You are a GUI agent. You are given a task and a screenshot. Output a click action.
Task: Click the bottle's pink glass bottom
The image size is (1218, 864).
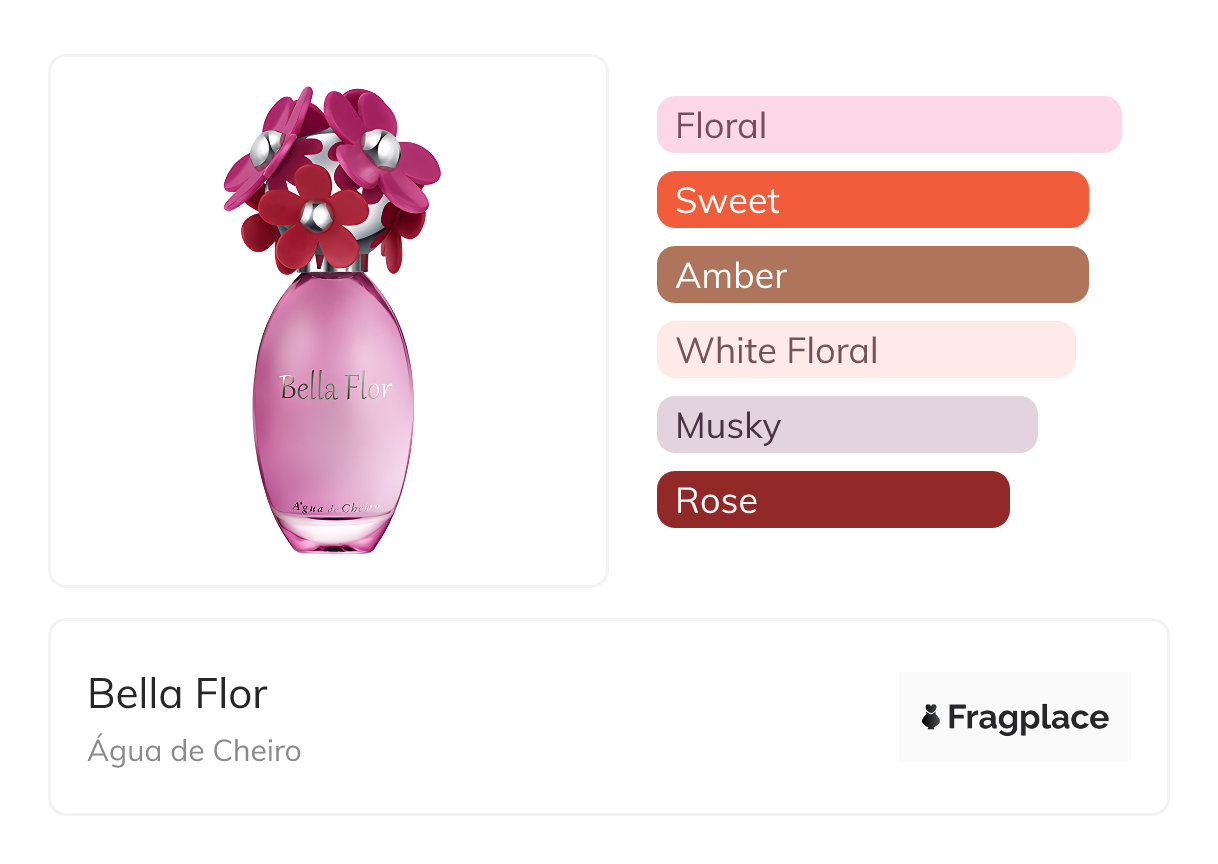[x=333, y=538]
